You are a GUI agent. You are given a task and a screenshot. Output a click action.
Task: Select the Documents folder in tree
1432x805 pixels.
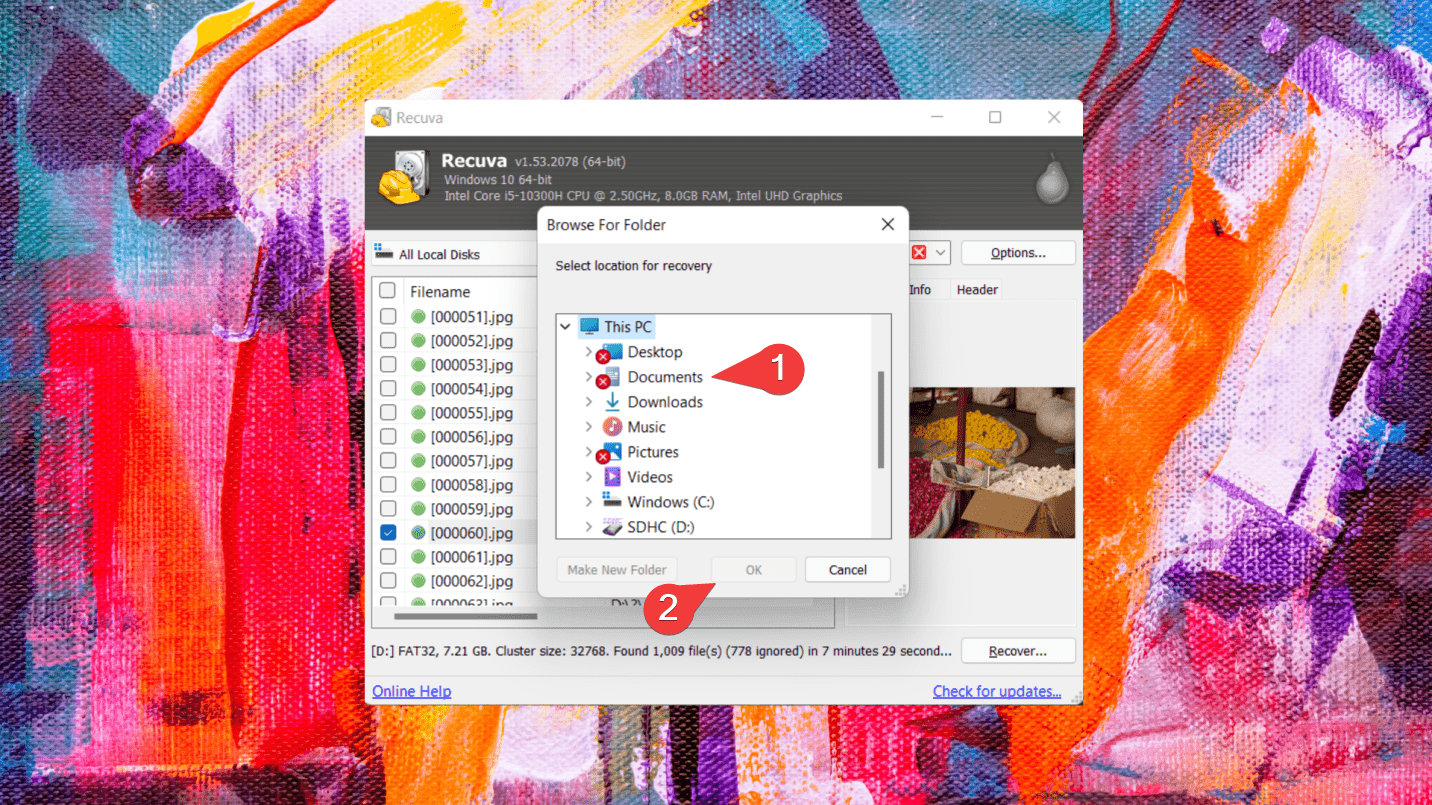(665, 377)
